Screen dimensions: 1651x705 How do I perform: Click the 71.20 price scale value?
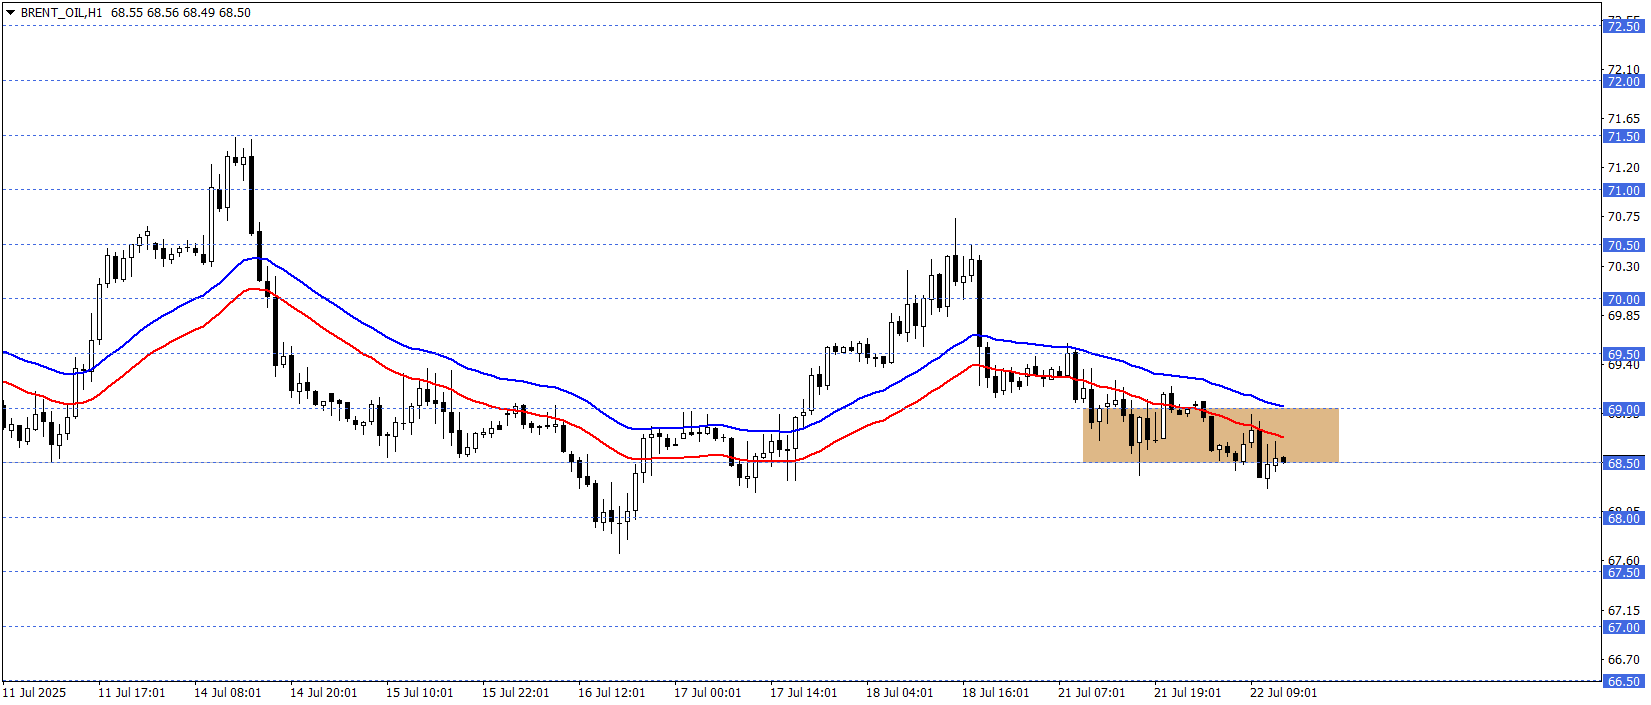tap(1623, 168)
